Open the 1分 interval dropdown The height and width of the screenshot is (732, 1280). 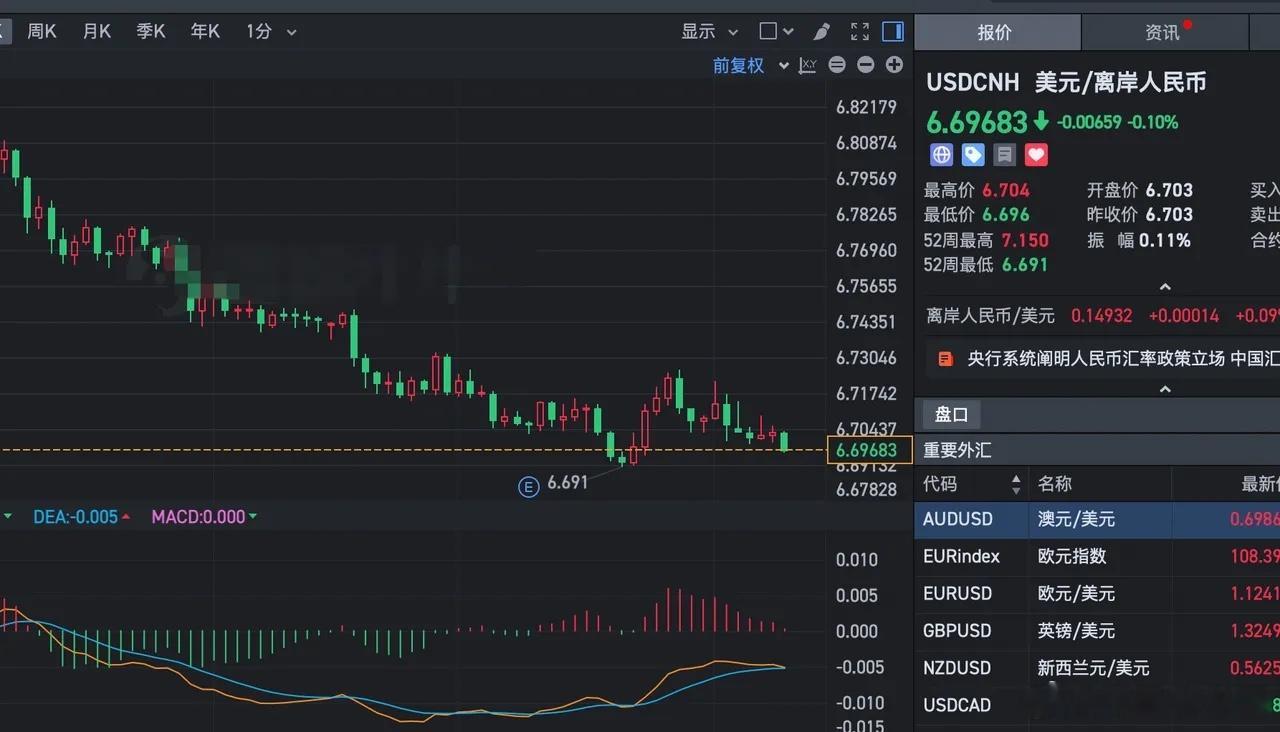click(x=271, y=32)
